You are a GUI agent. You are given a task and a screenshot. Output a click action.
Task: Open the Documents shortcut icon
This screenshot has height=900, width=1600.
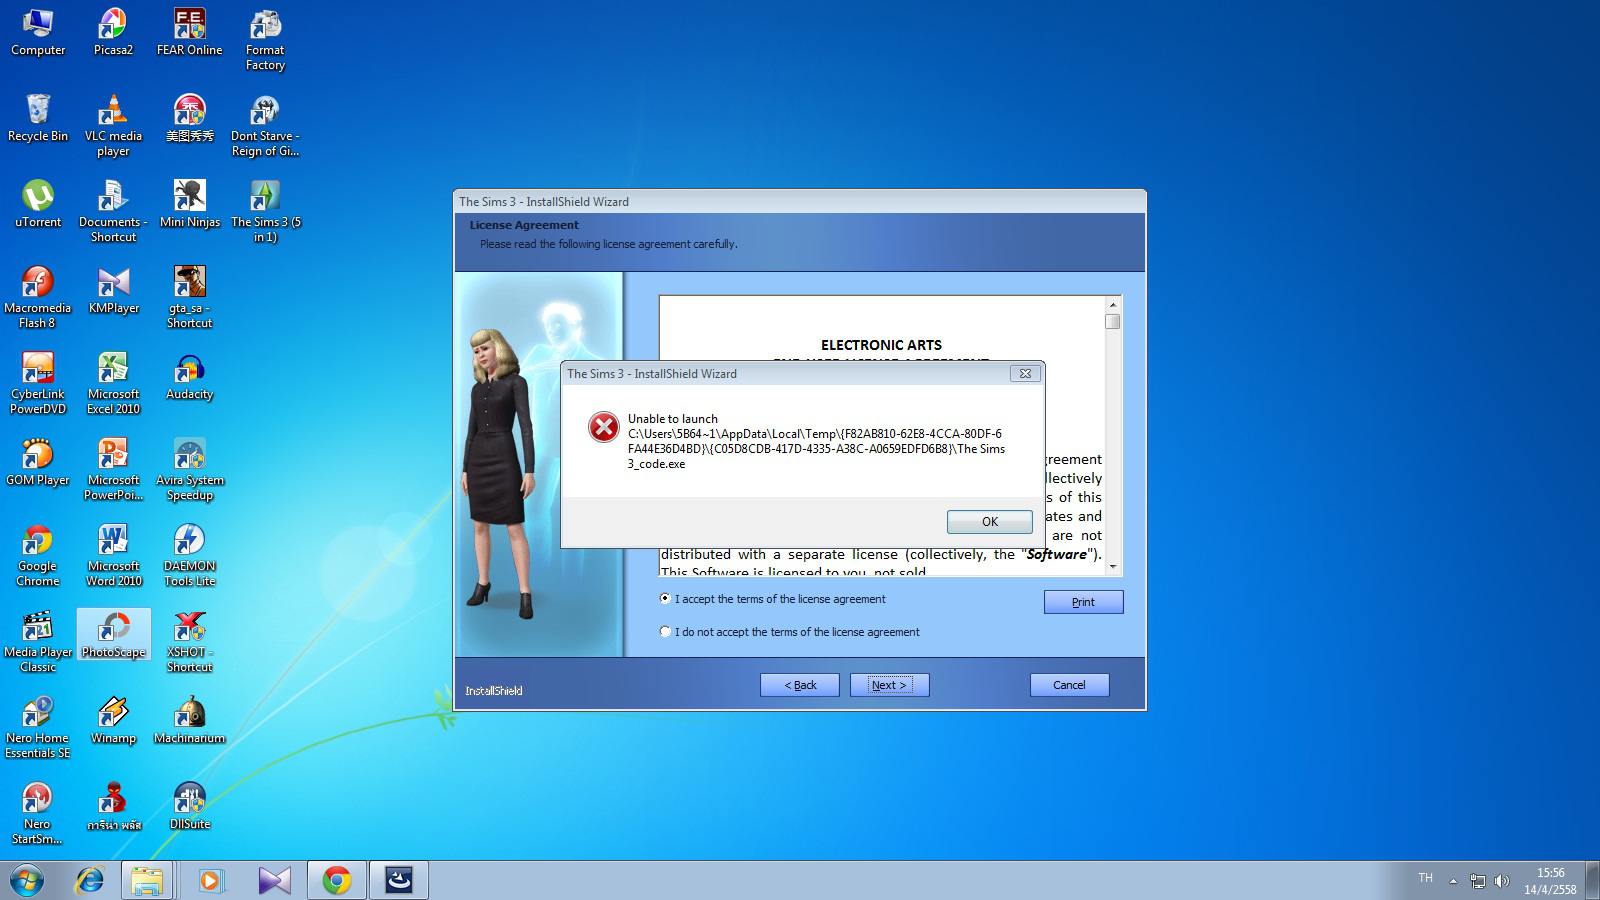point(113,211)
